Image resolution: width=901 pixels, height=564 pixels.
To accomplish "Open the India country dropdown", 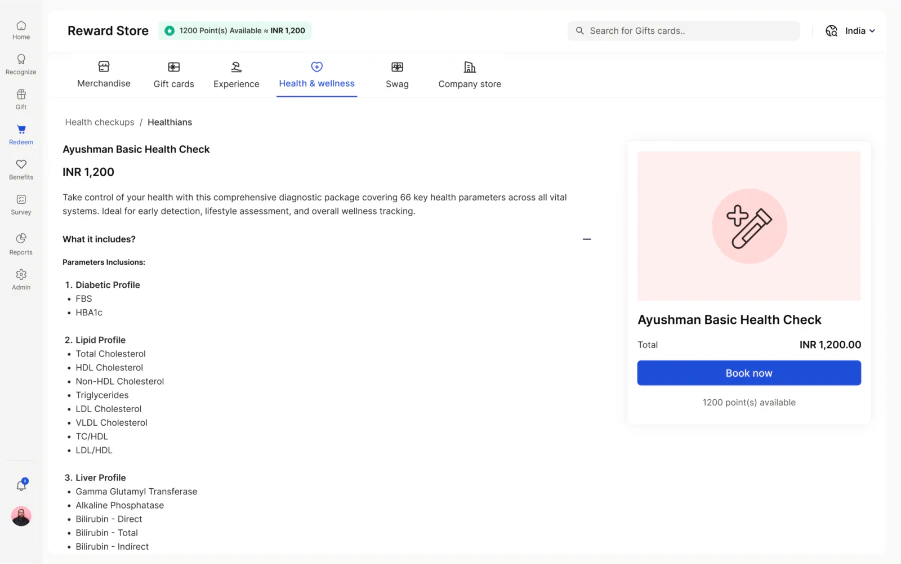I will [x=860, y=31].
